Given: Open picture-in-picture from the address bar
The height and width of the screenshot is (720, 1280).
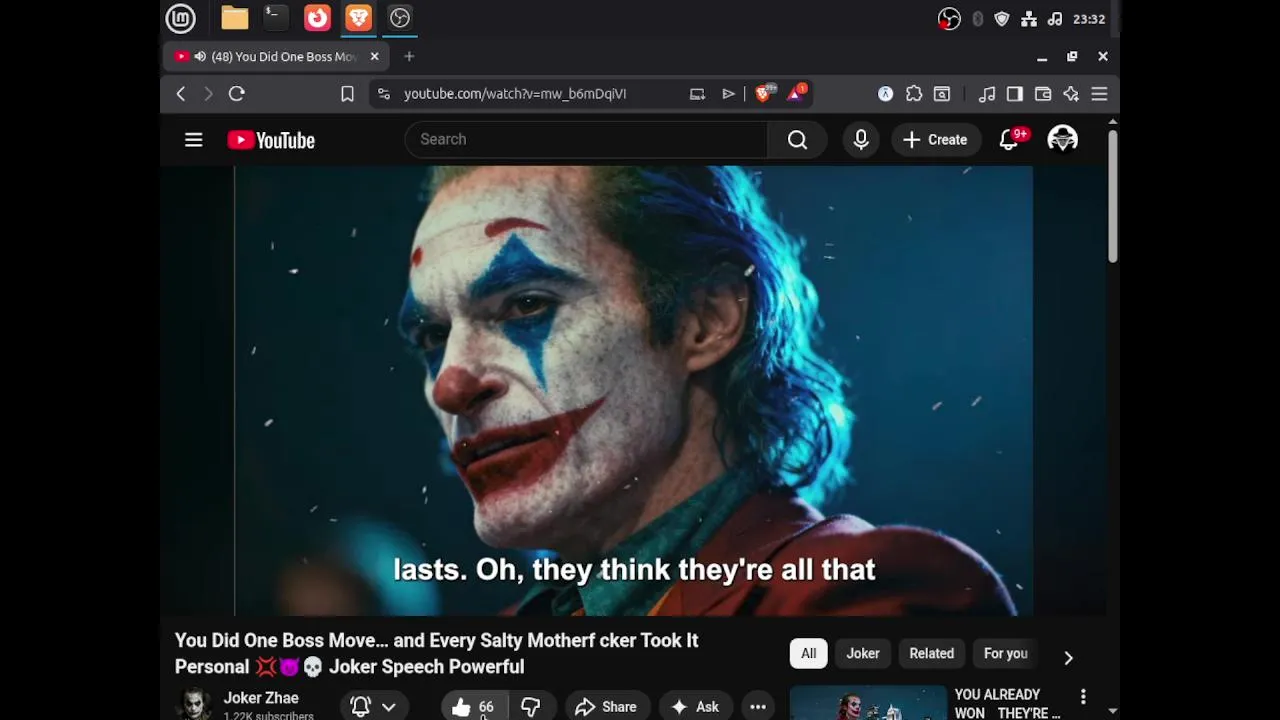Looking at the screenshot, I should (x=697, y=94).
